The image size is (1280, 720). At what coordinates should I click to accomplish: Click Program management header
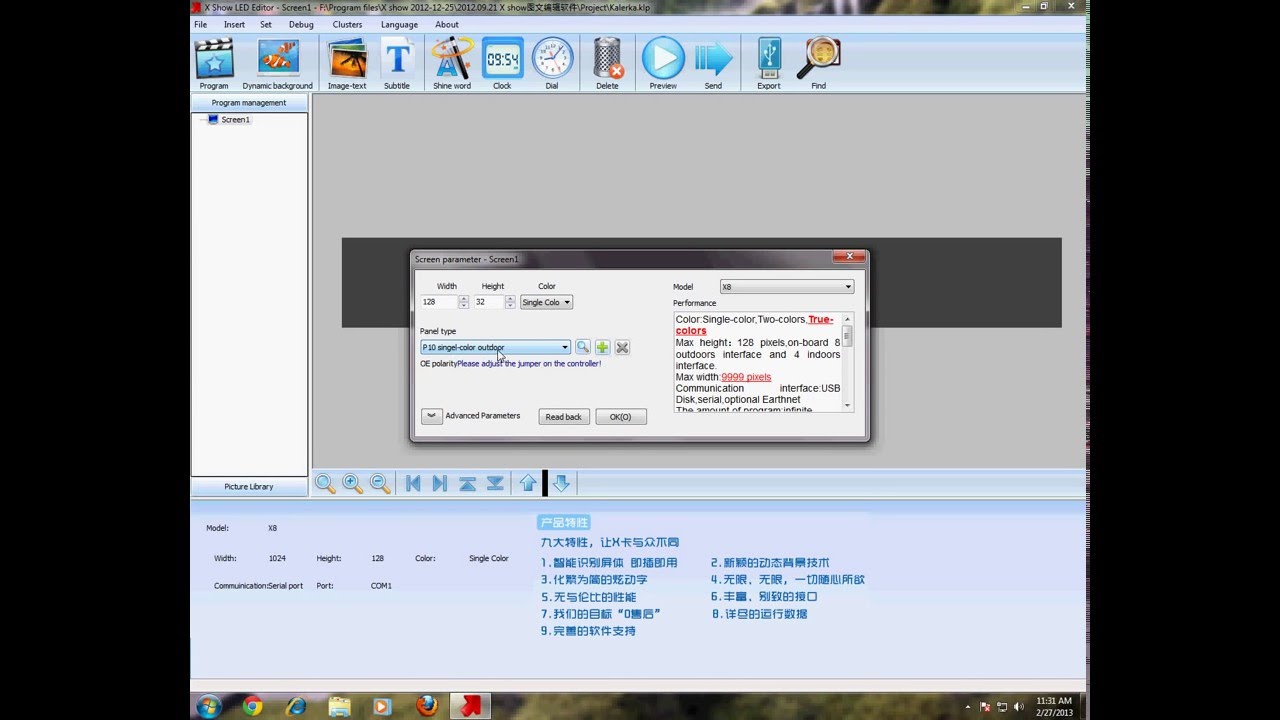click(249, 102)
